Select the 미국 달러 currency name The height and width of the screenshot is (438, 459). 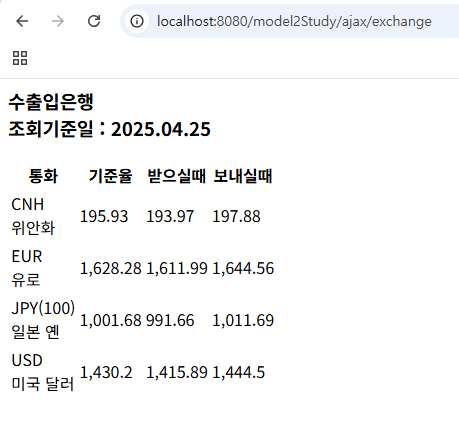[42, 384]
